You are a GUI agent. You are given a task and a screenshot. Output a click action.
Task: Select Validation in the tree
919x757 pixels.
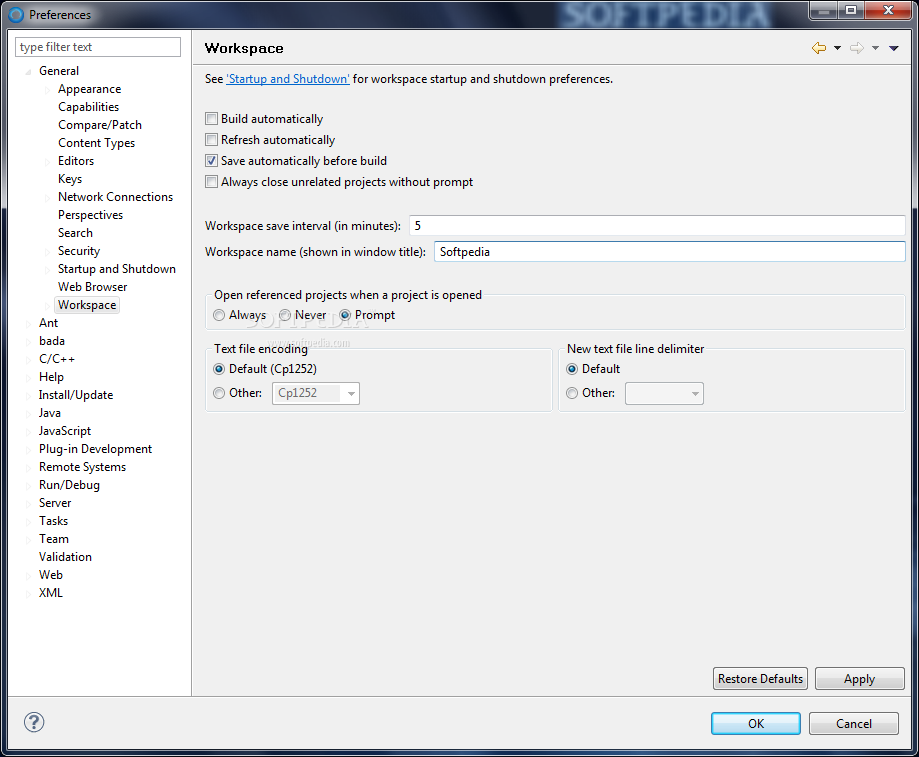tap(65, 557)
